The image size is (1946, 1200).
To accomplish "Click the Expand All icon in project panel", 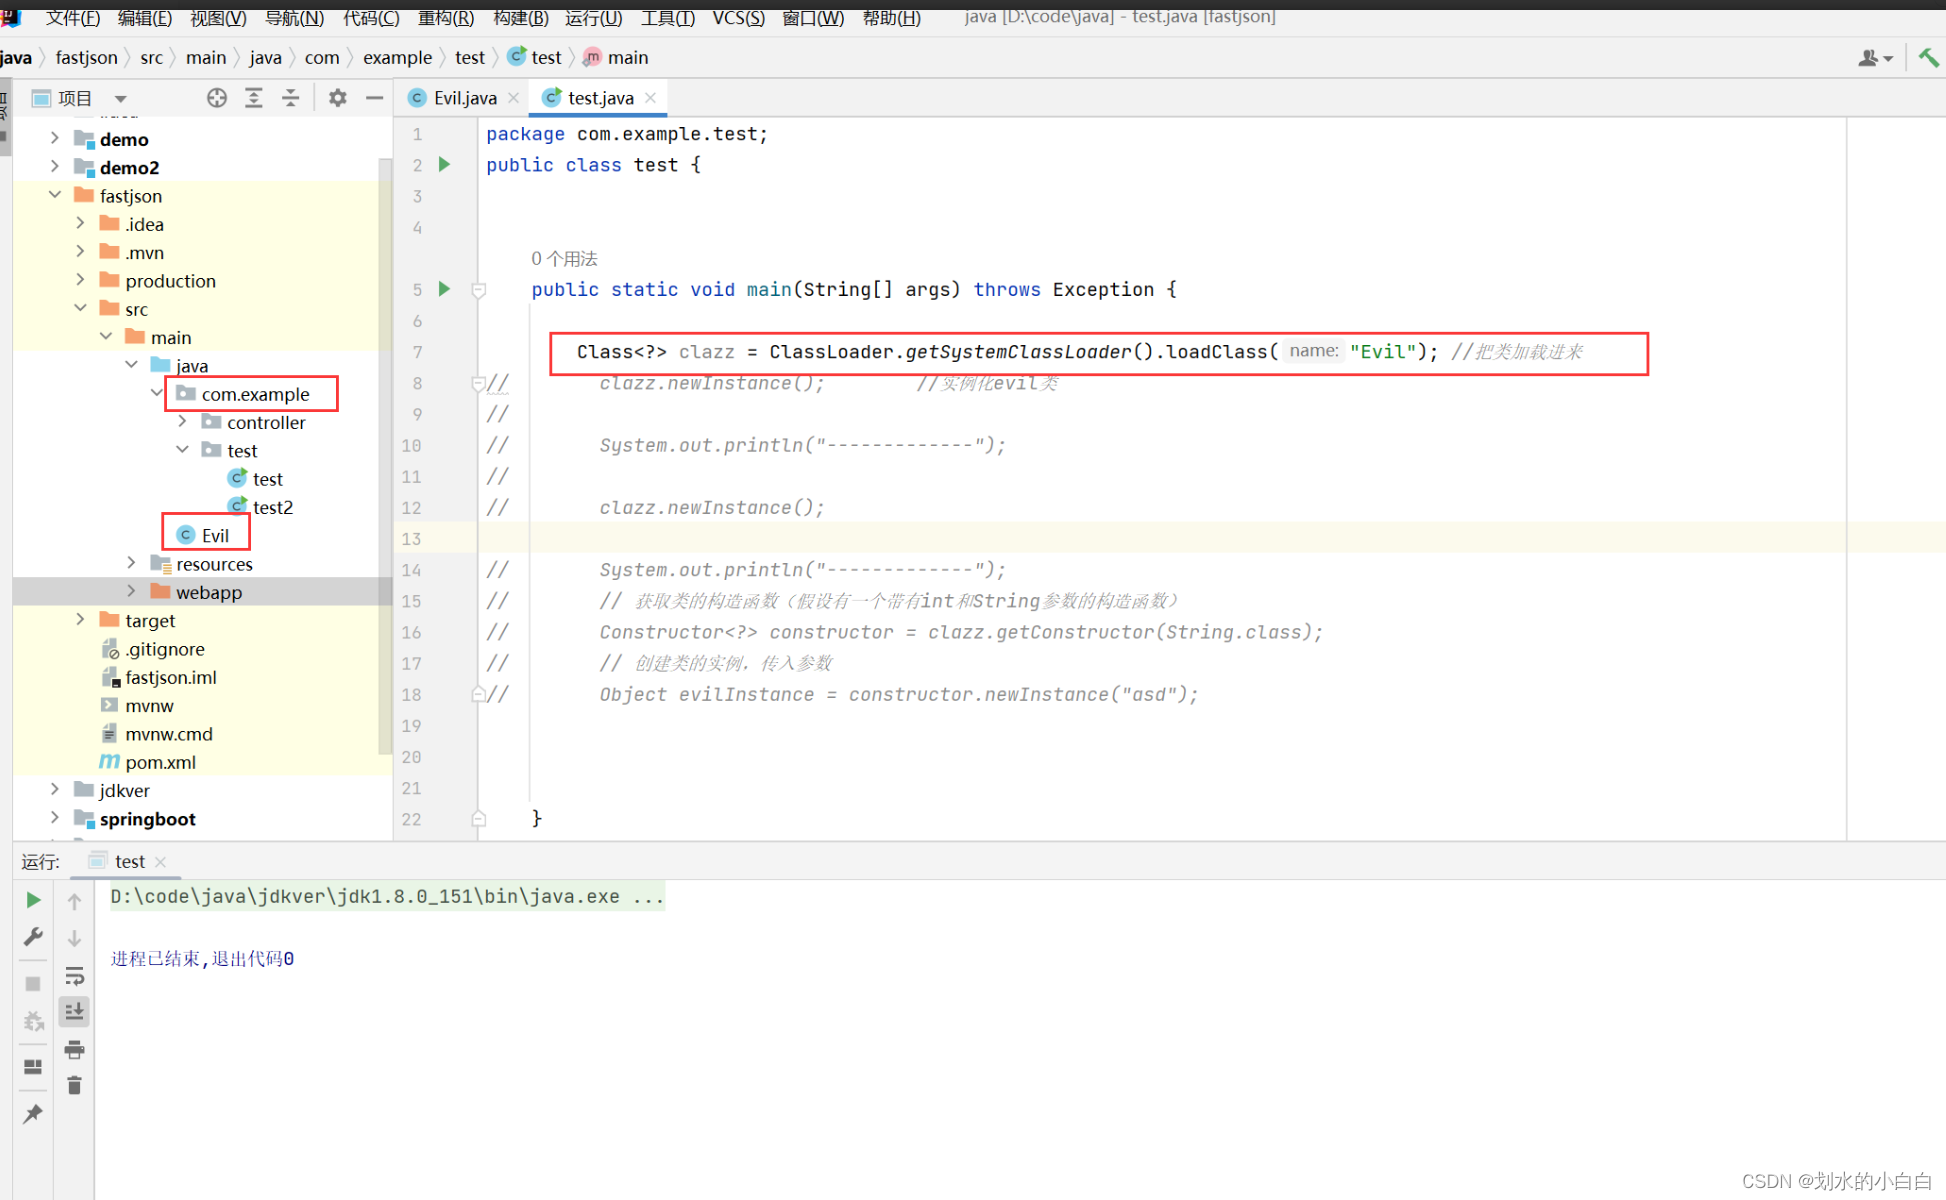I will point(254,98).
